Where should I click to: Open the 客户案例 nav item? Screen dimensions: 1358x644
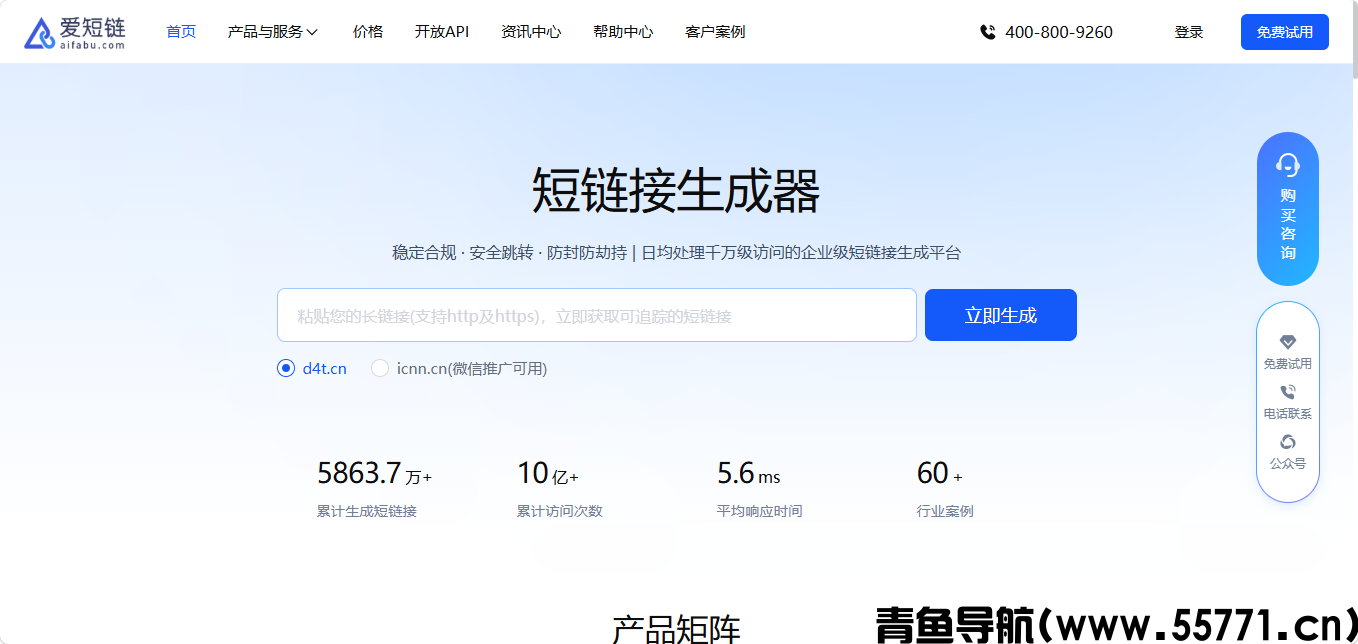click(715, 32)
